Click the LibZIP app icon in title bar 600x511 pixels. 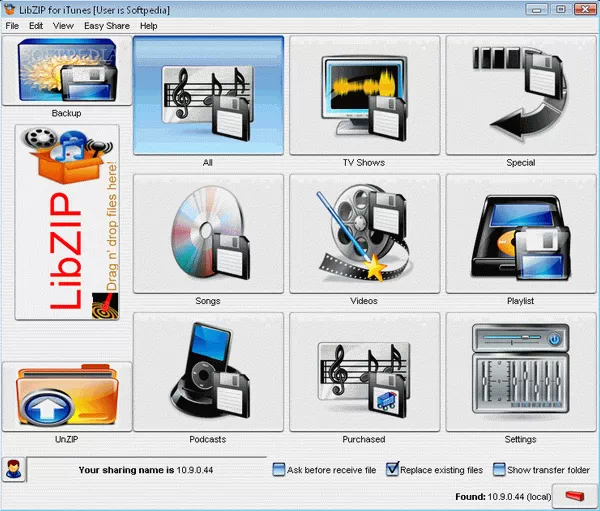(8, 9)
